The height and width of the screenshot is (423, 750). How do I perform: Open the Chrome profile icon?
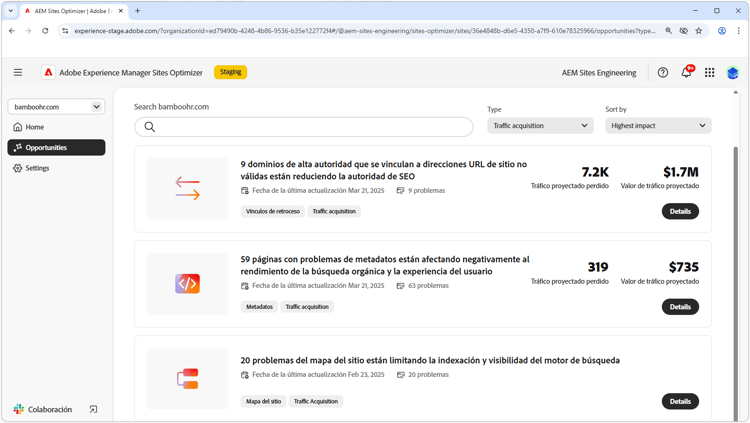coord(722,31)
